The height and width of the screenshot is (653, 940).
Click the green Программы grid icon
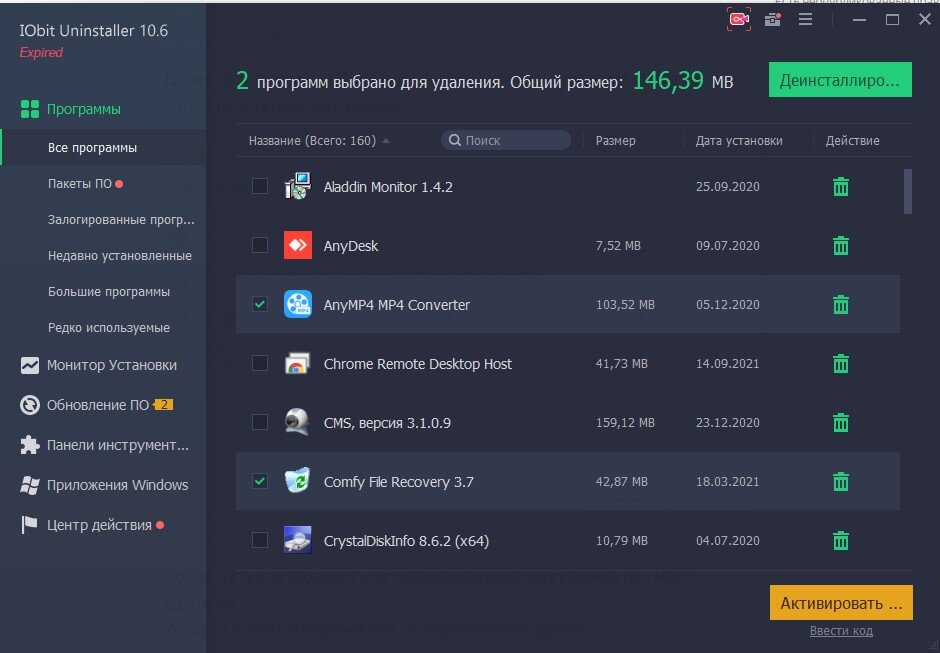(x=30, y=109)
